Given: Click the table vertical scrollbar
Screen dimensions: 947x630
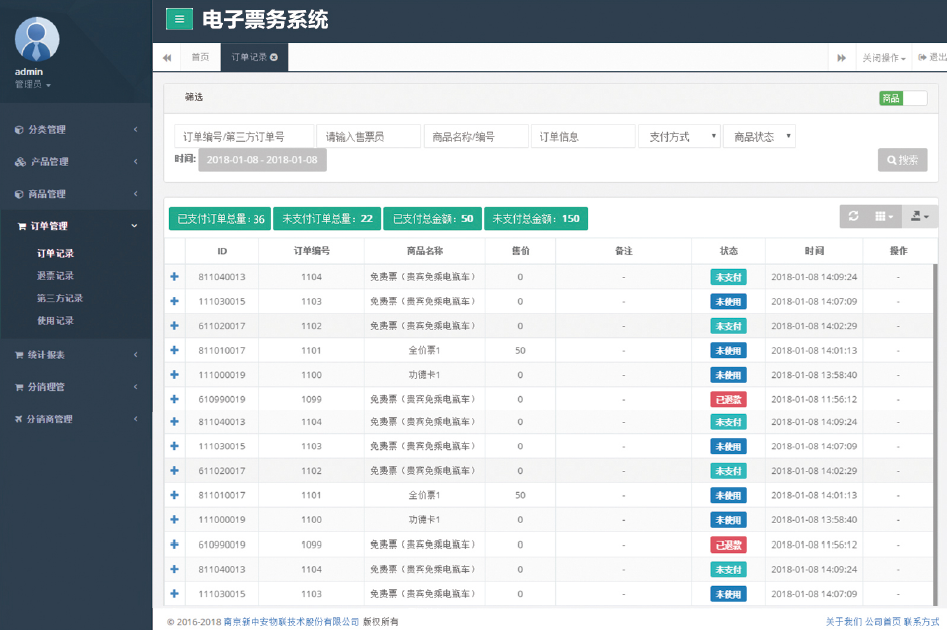Looking at the screenshot, I should coord(936,435).
